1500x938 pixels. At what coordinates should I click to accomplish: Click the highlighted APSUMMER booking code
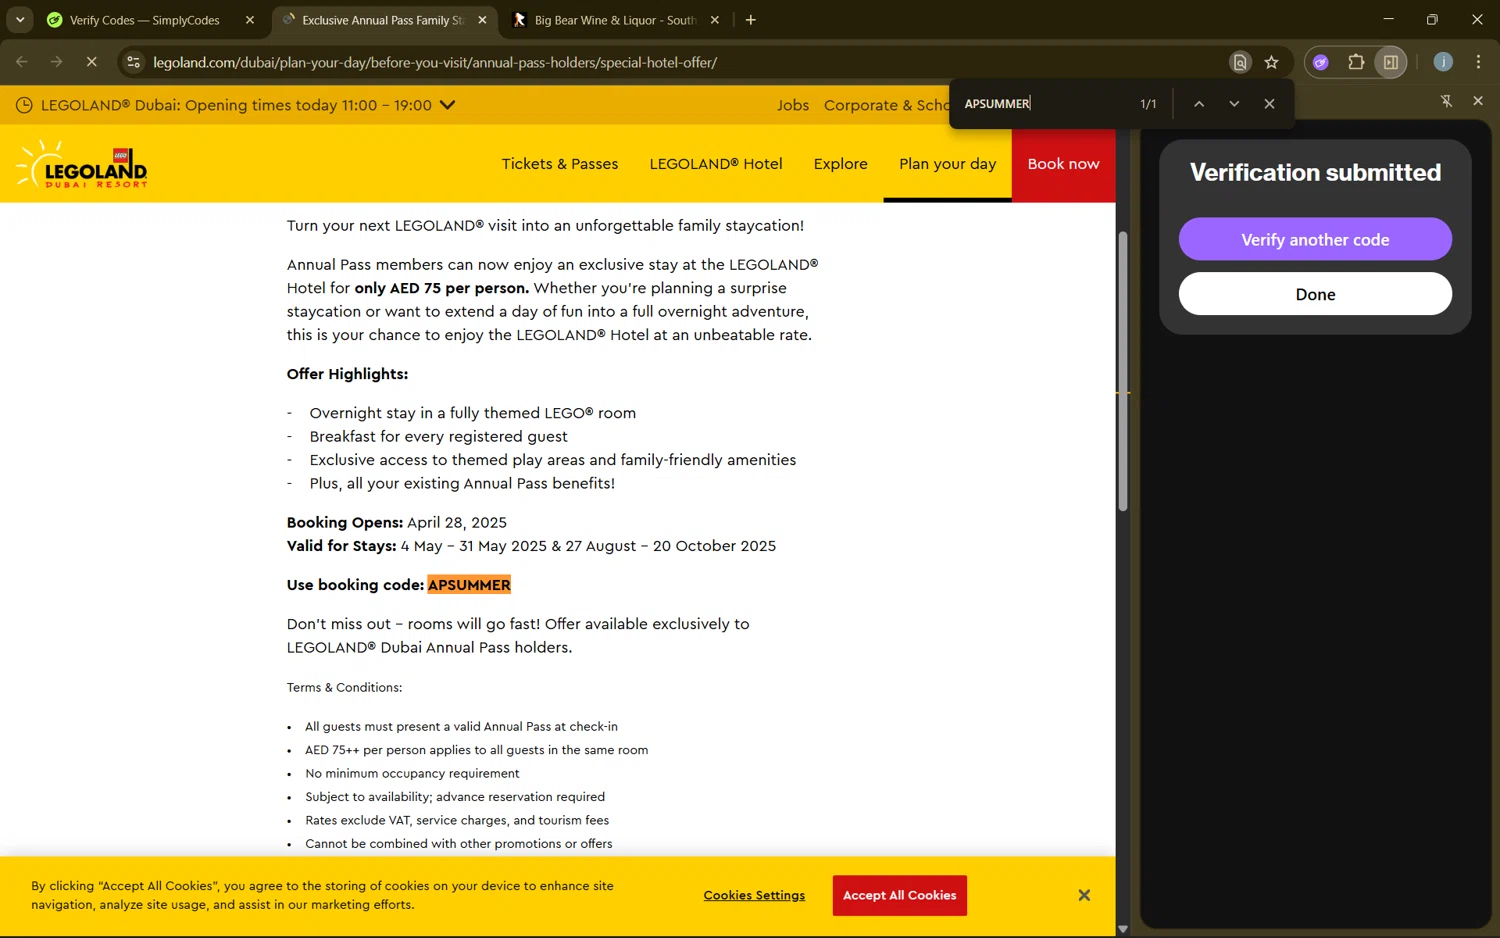469,585
